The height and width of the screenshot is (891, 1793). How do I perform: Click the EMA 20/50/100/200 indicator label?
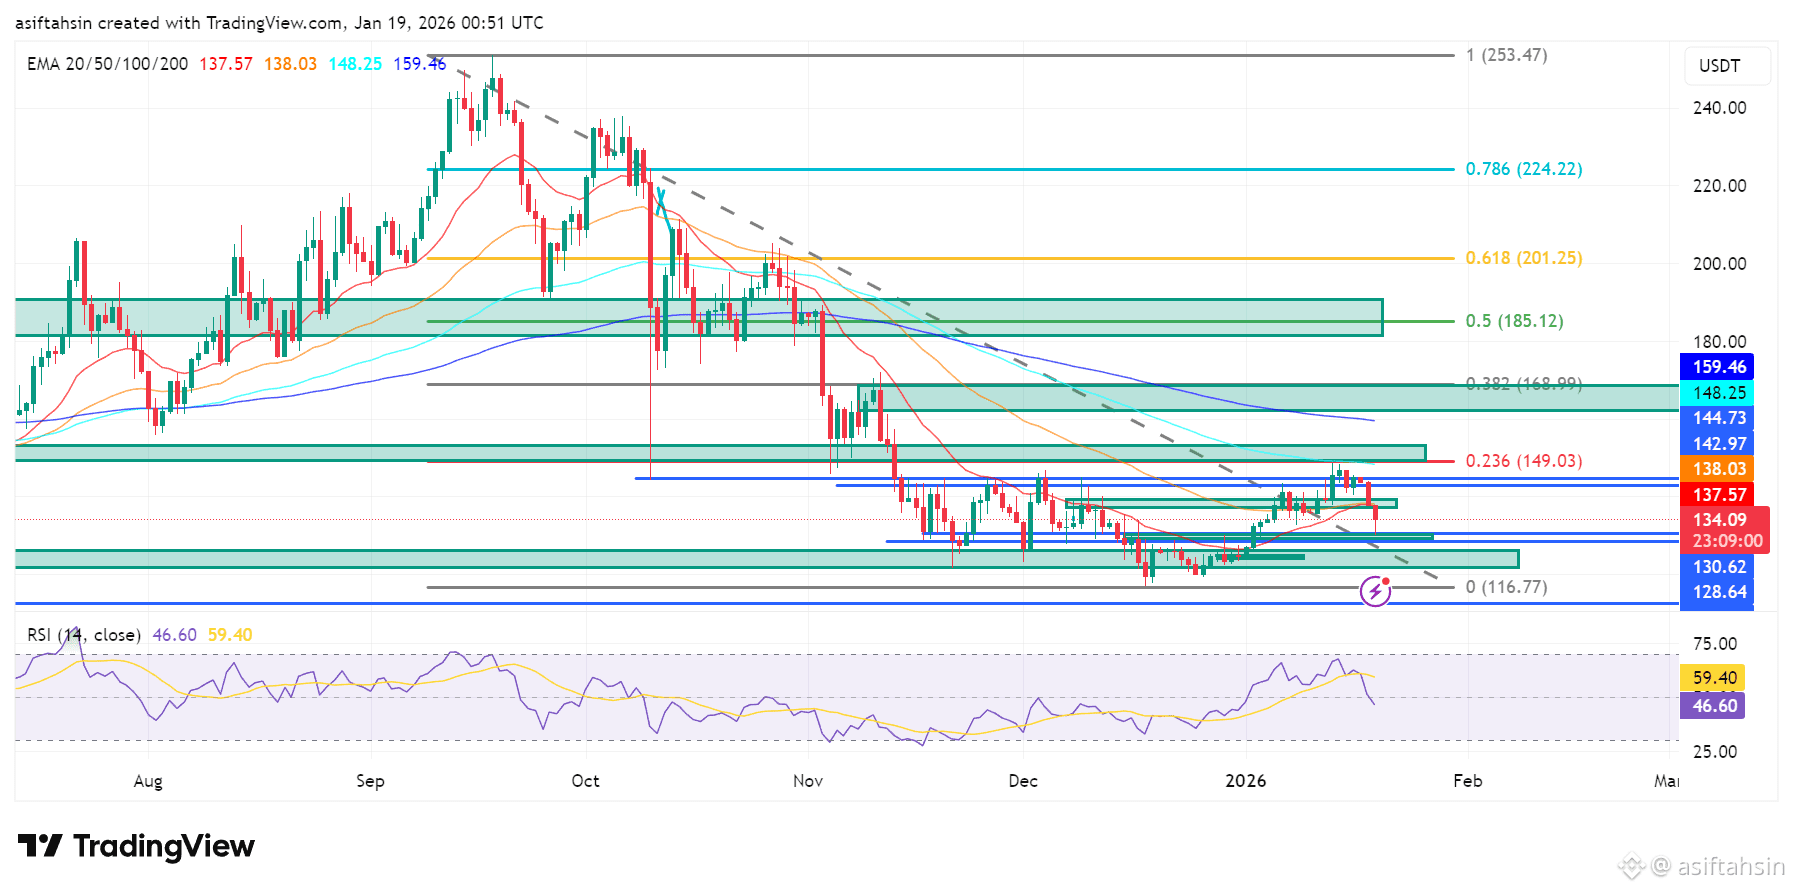pyautogui.click(x=107, y=64)
